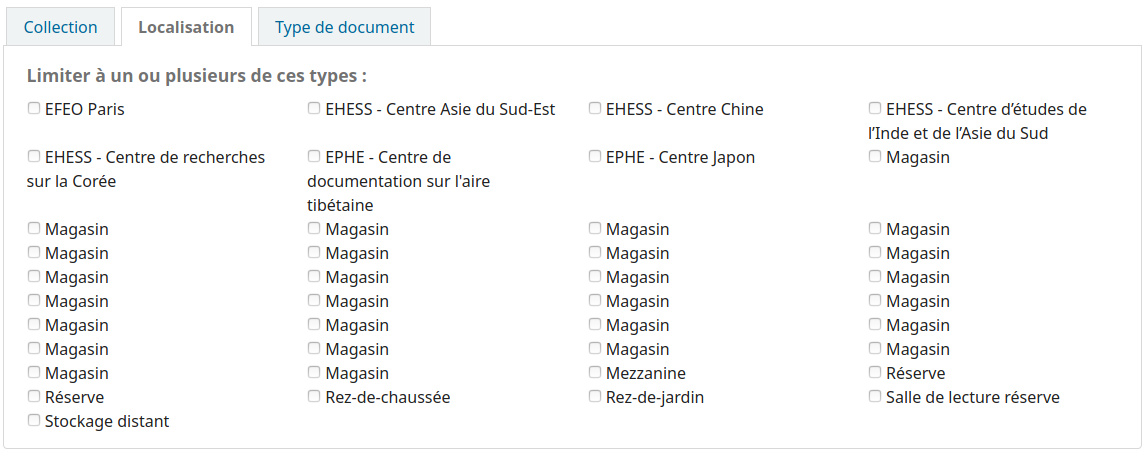Check EPHE Centre de documentation tibétaine box
The width and height of the screenshot is (1145, 468).
point(314,157)
